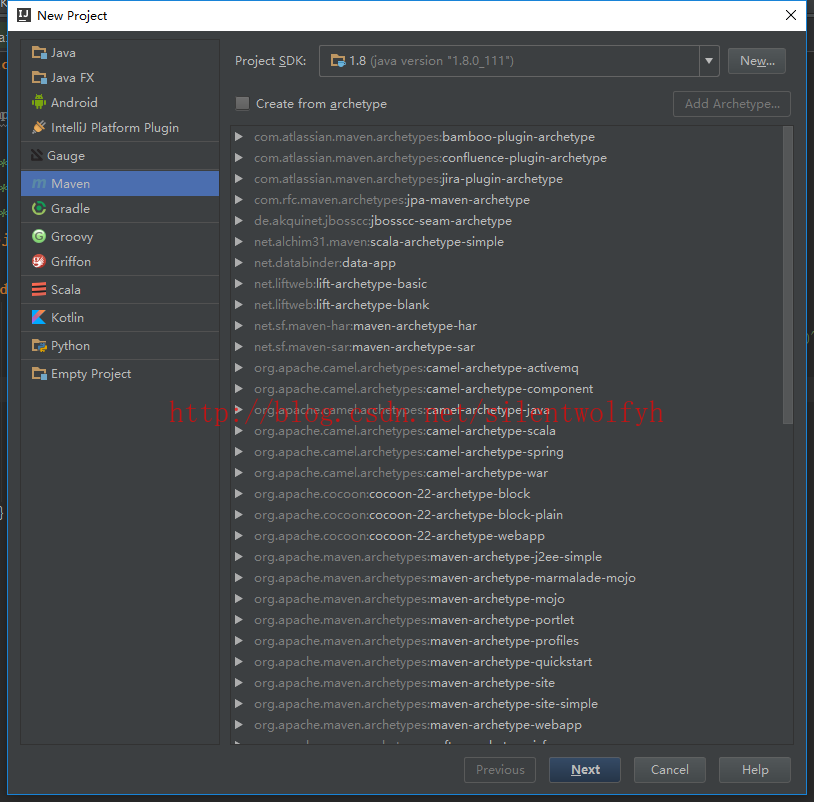Open the Project SDK dropdown
814x802 pixels.
pos(709,61)
